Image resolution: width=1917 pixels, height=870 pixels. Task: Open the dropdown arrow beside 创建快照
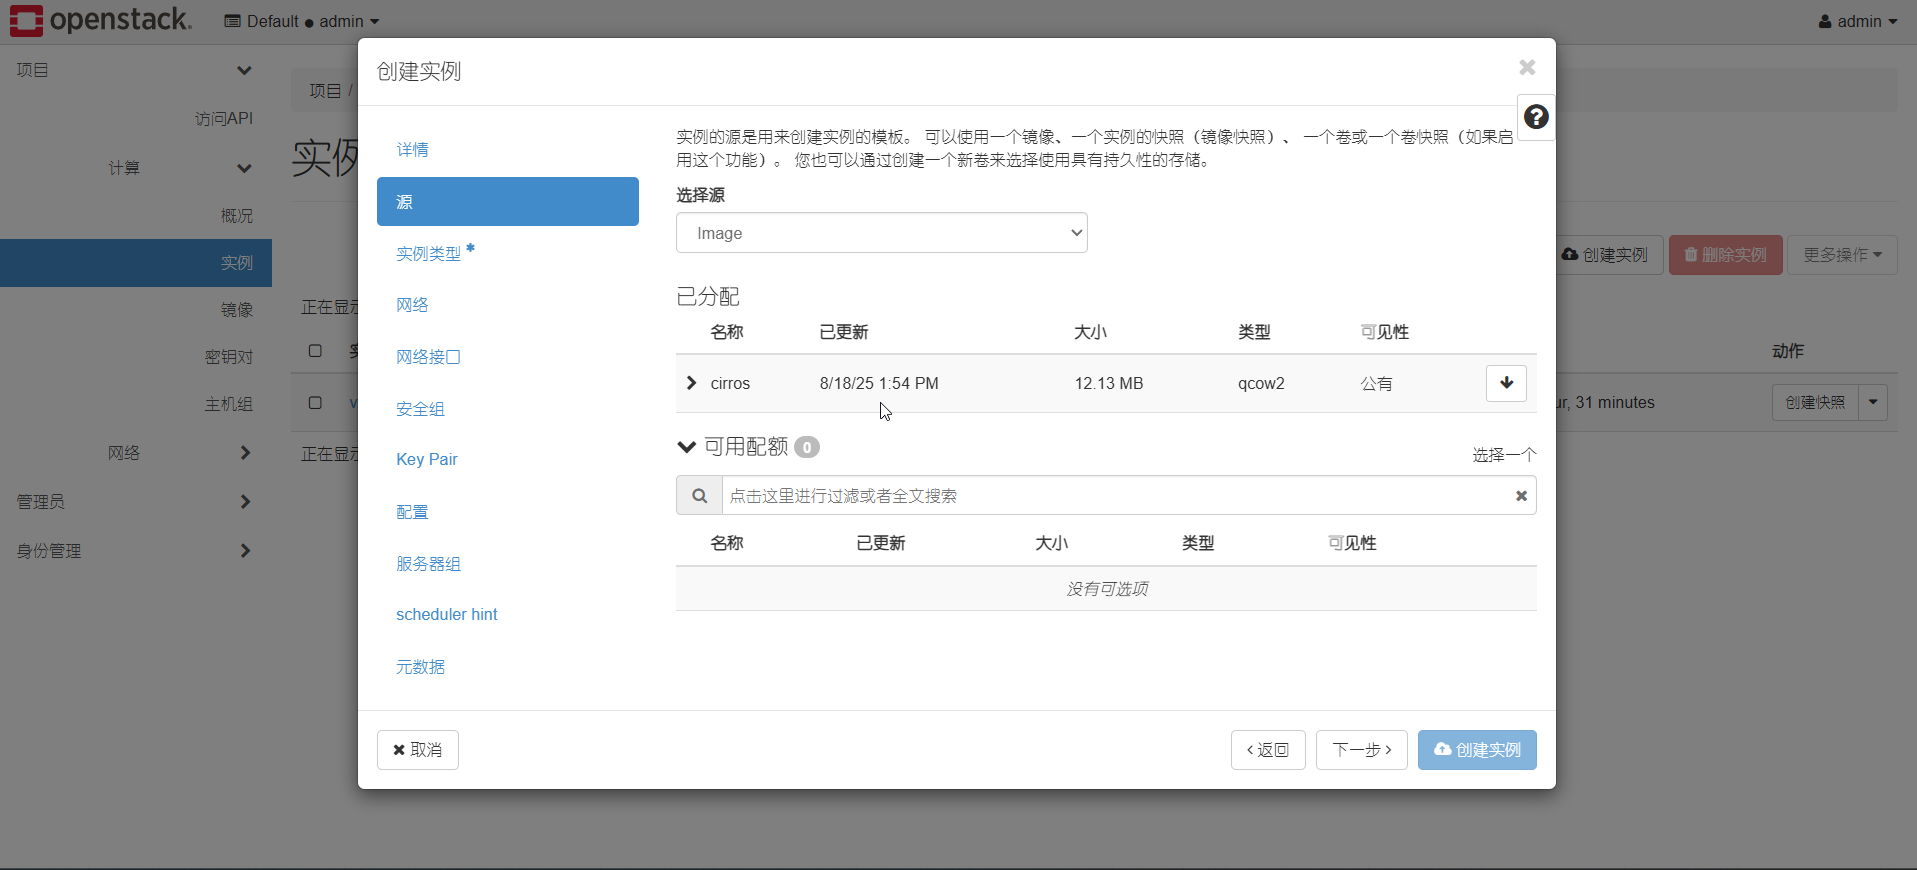point(1873,402)
